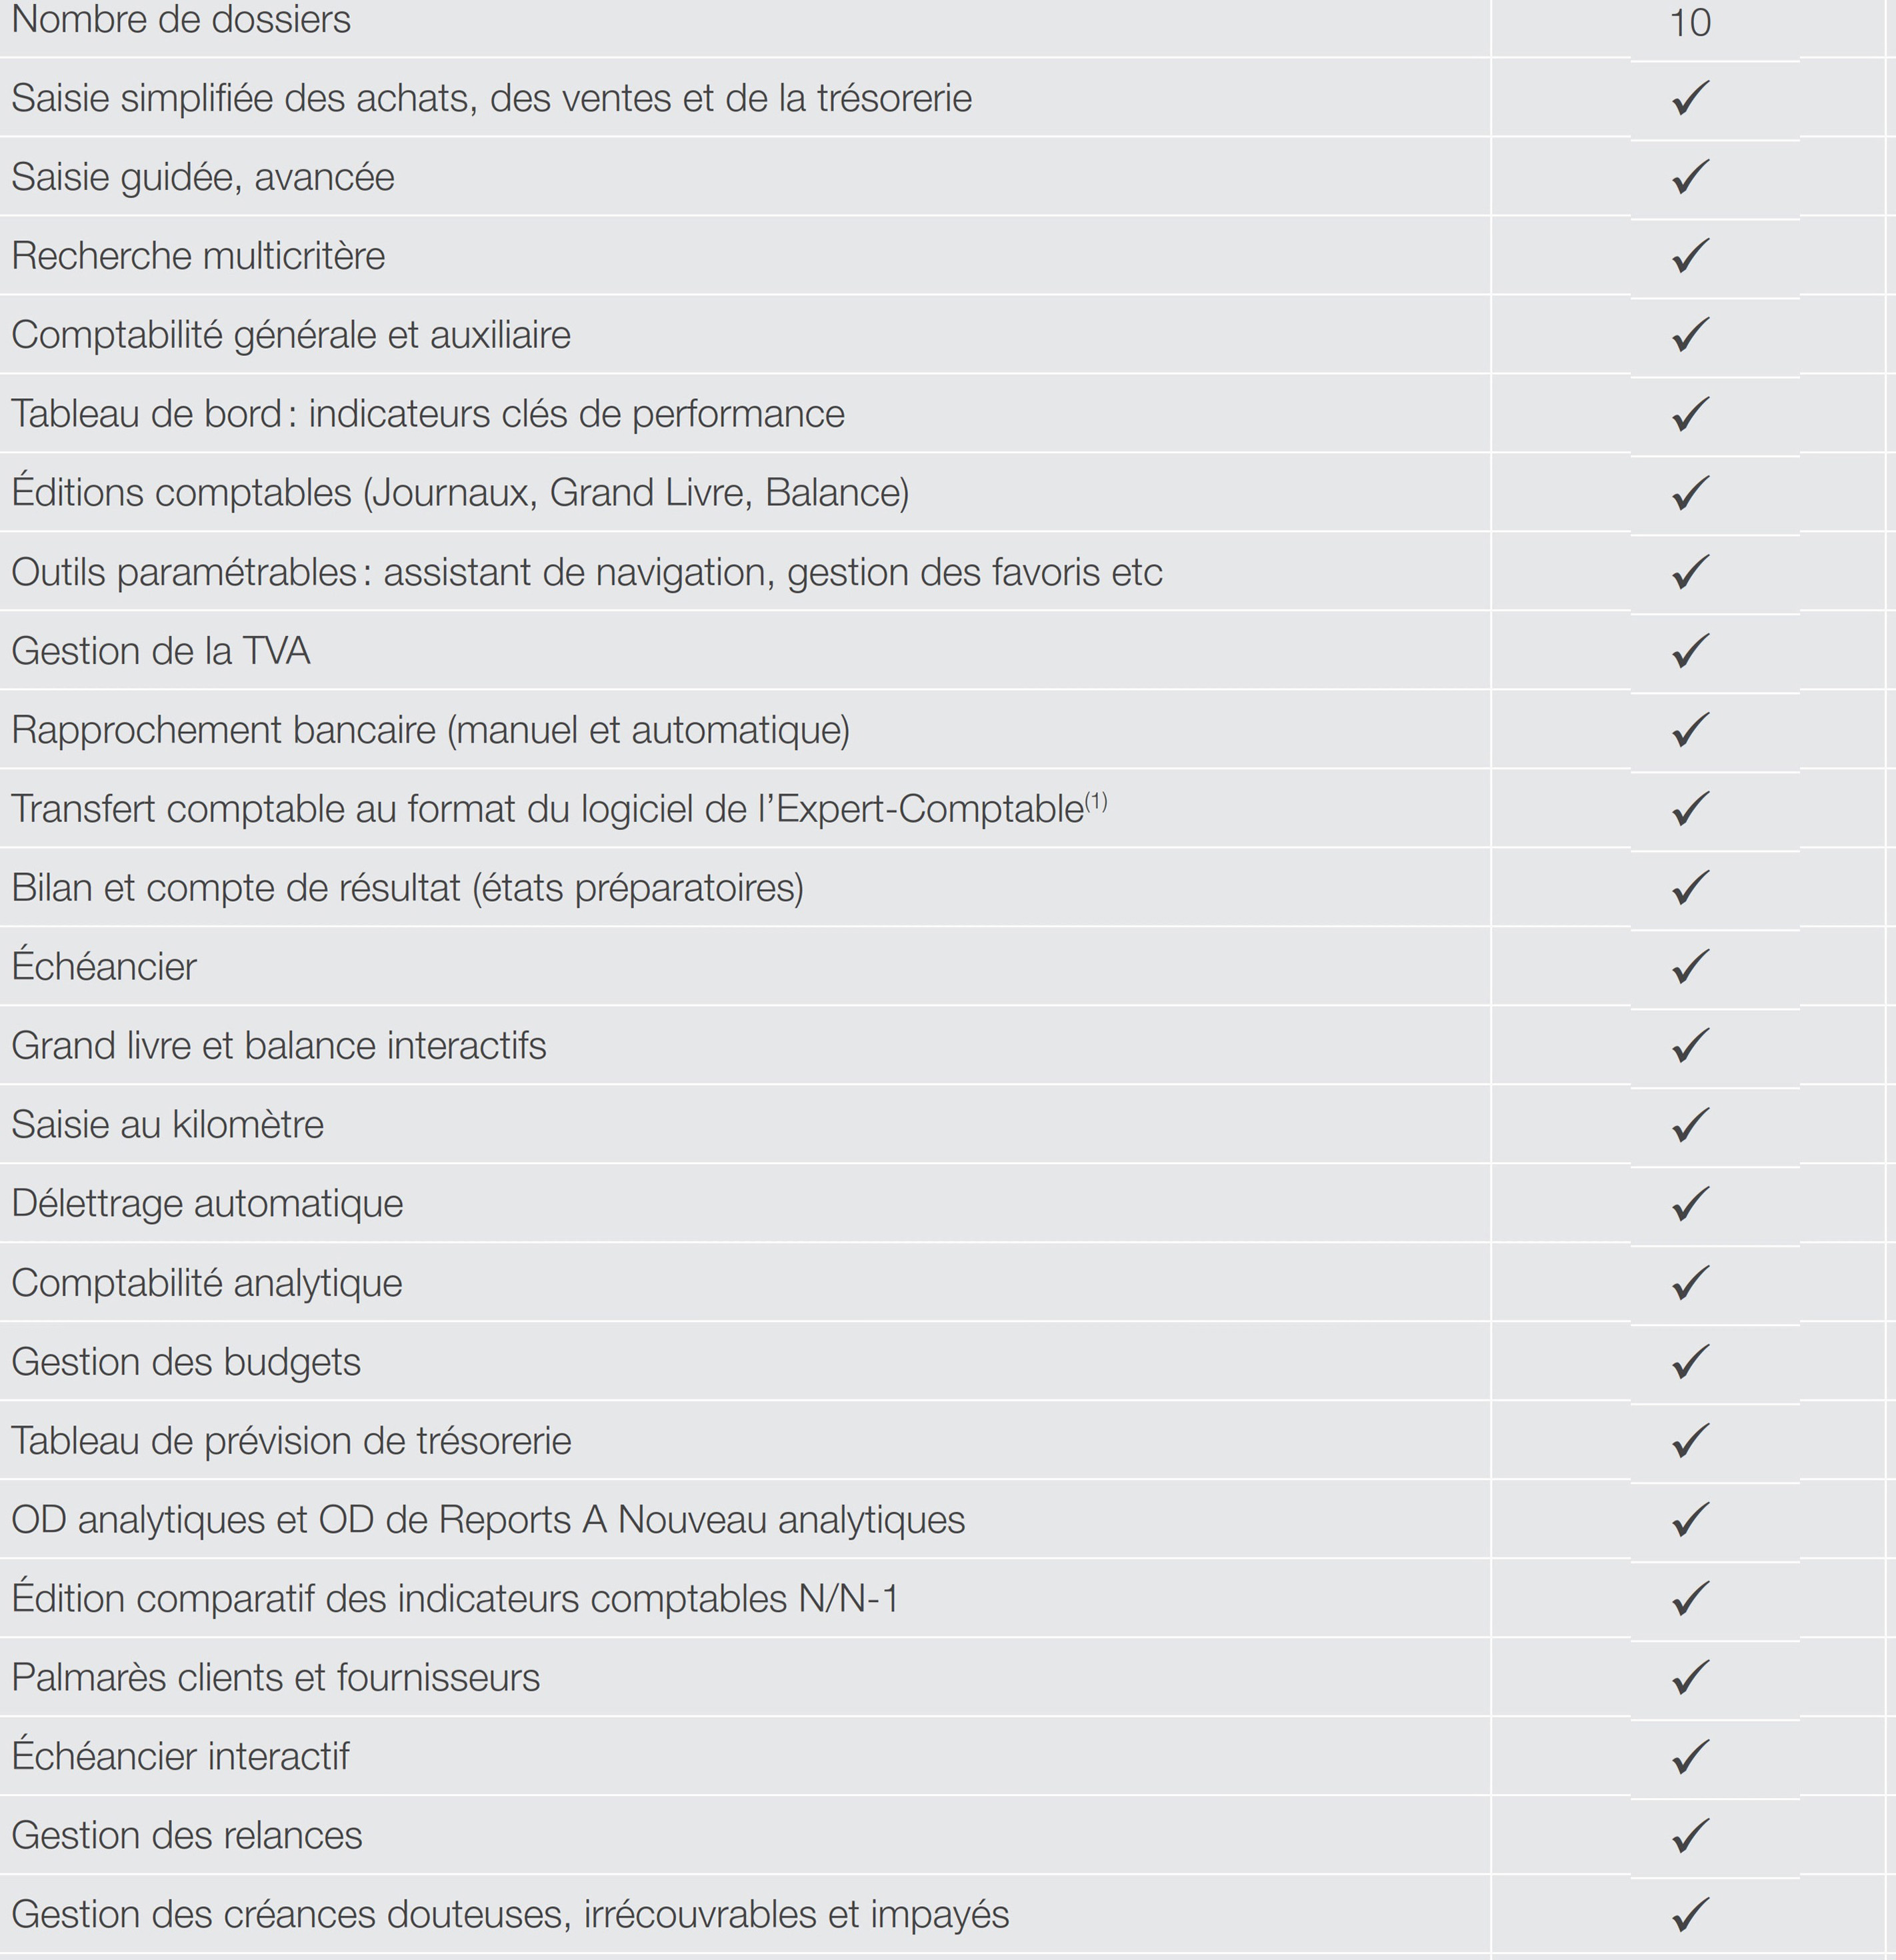Click the value 10 for Nombre de dossiers
The image size is (1896, 1960).
[x=1690, y=22]
